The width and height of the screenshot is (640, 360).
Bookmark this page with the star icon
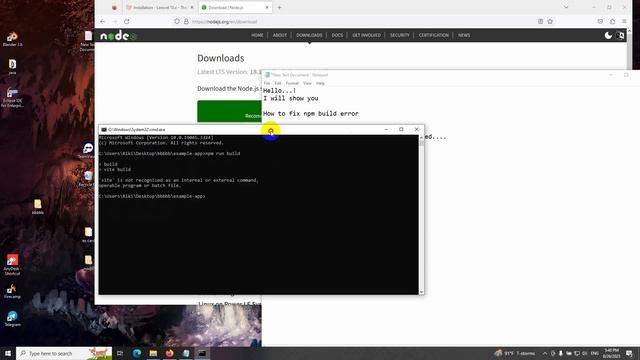tap(550, 21)
